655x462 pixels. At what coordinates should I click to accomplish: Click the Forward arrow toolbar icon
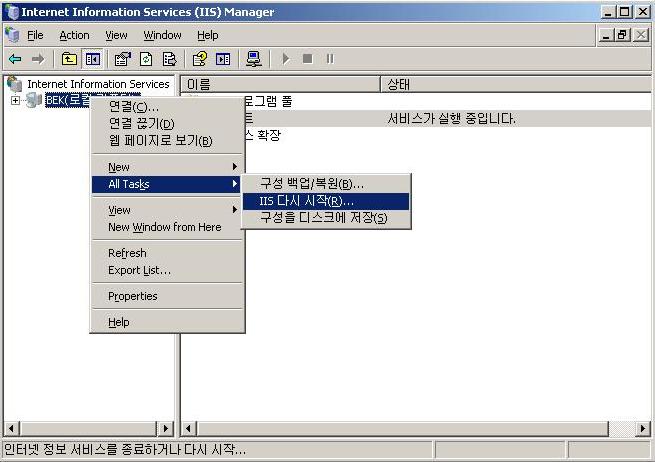[x=38, y=59]
